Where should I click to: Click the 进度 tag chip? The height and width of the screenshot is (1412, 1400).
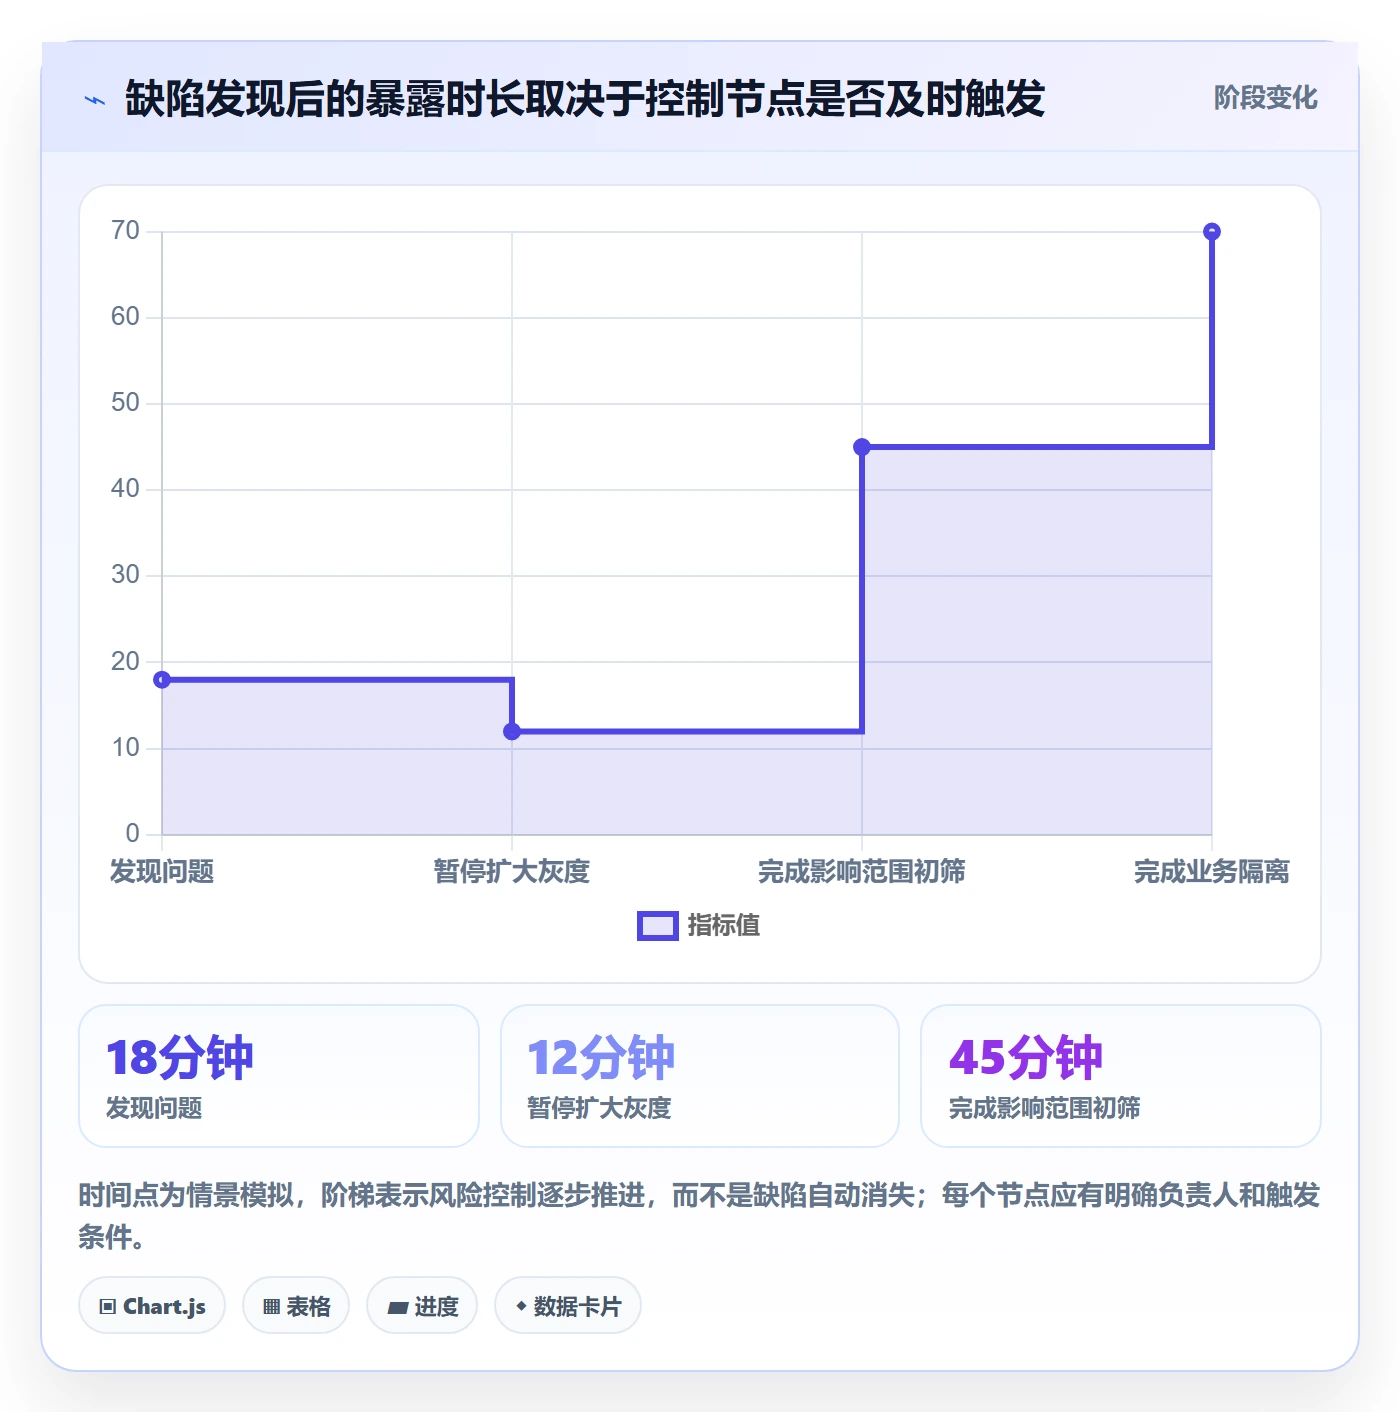click(x=422, y=1306)
